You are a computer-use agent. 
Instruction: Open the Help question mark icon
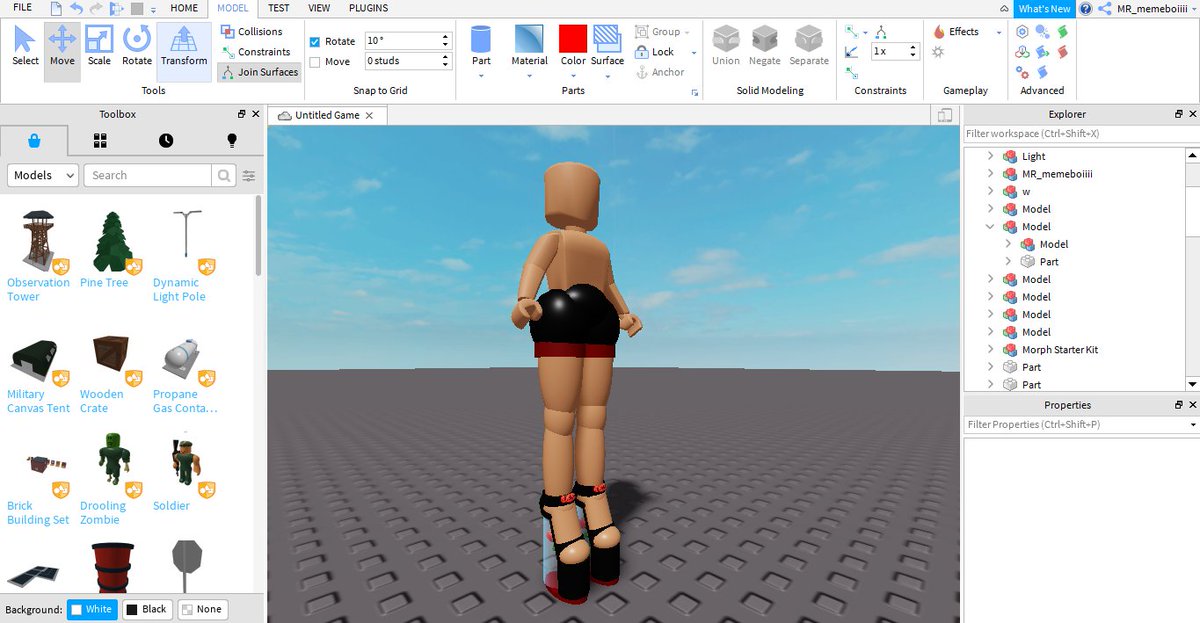(x=1086, y=8)
